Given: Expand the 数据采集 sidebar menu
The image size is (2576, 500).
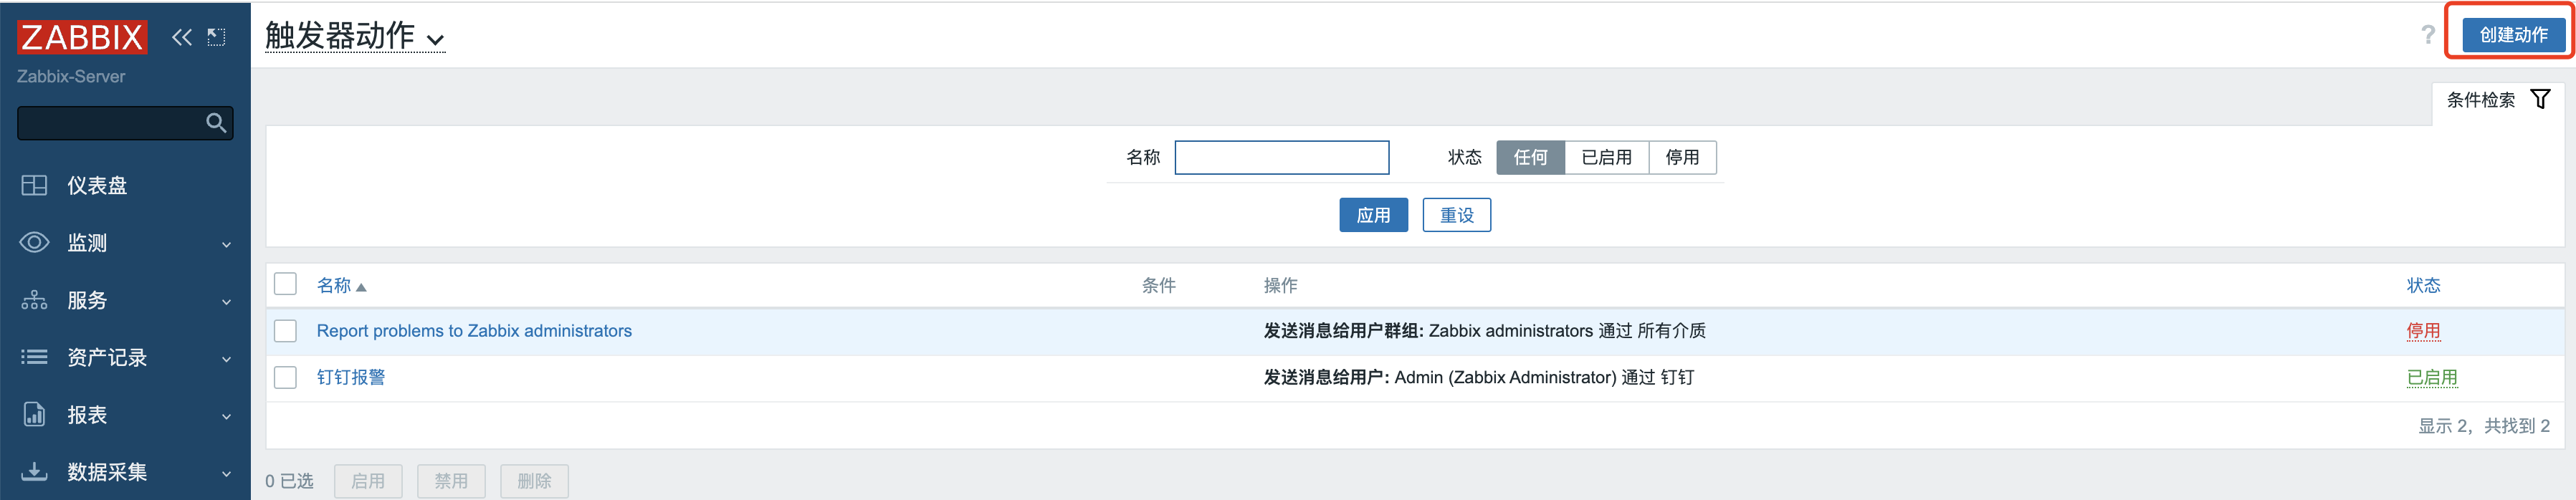Looking at the screenshot, I should (125, 472).
